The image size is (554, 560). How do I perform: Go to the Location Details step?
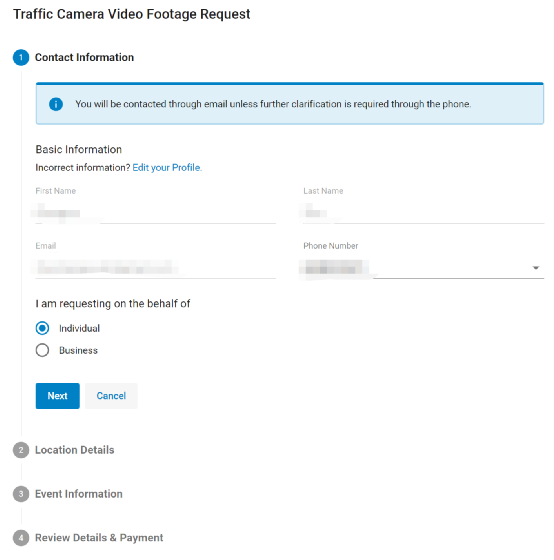(x=75, y=450)
